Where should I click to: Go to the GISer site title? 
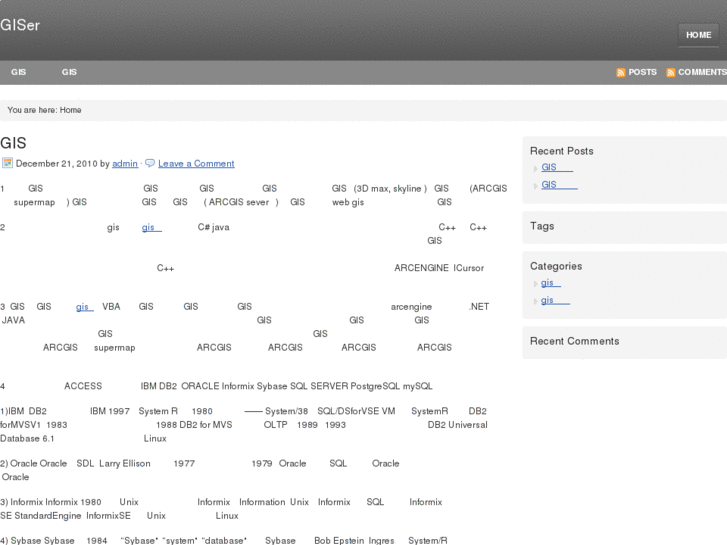point(20,25)
